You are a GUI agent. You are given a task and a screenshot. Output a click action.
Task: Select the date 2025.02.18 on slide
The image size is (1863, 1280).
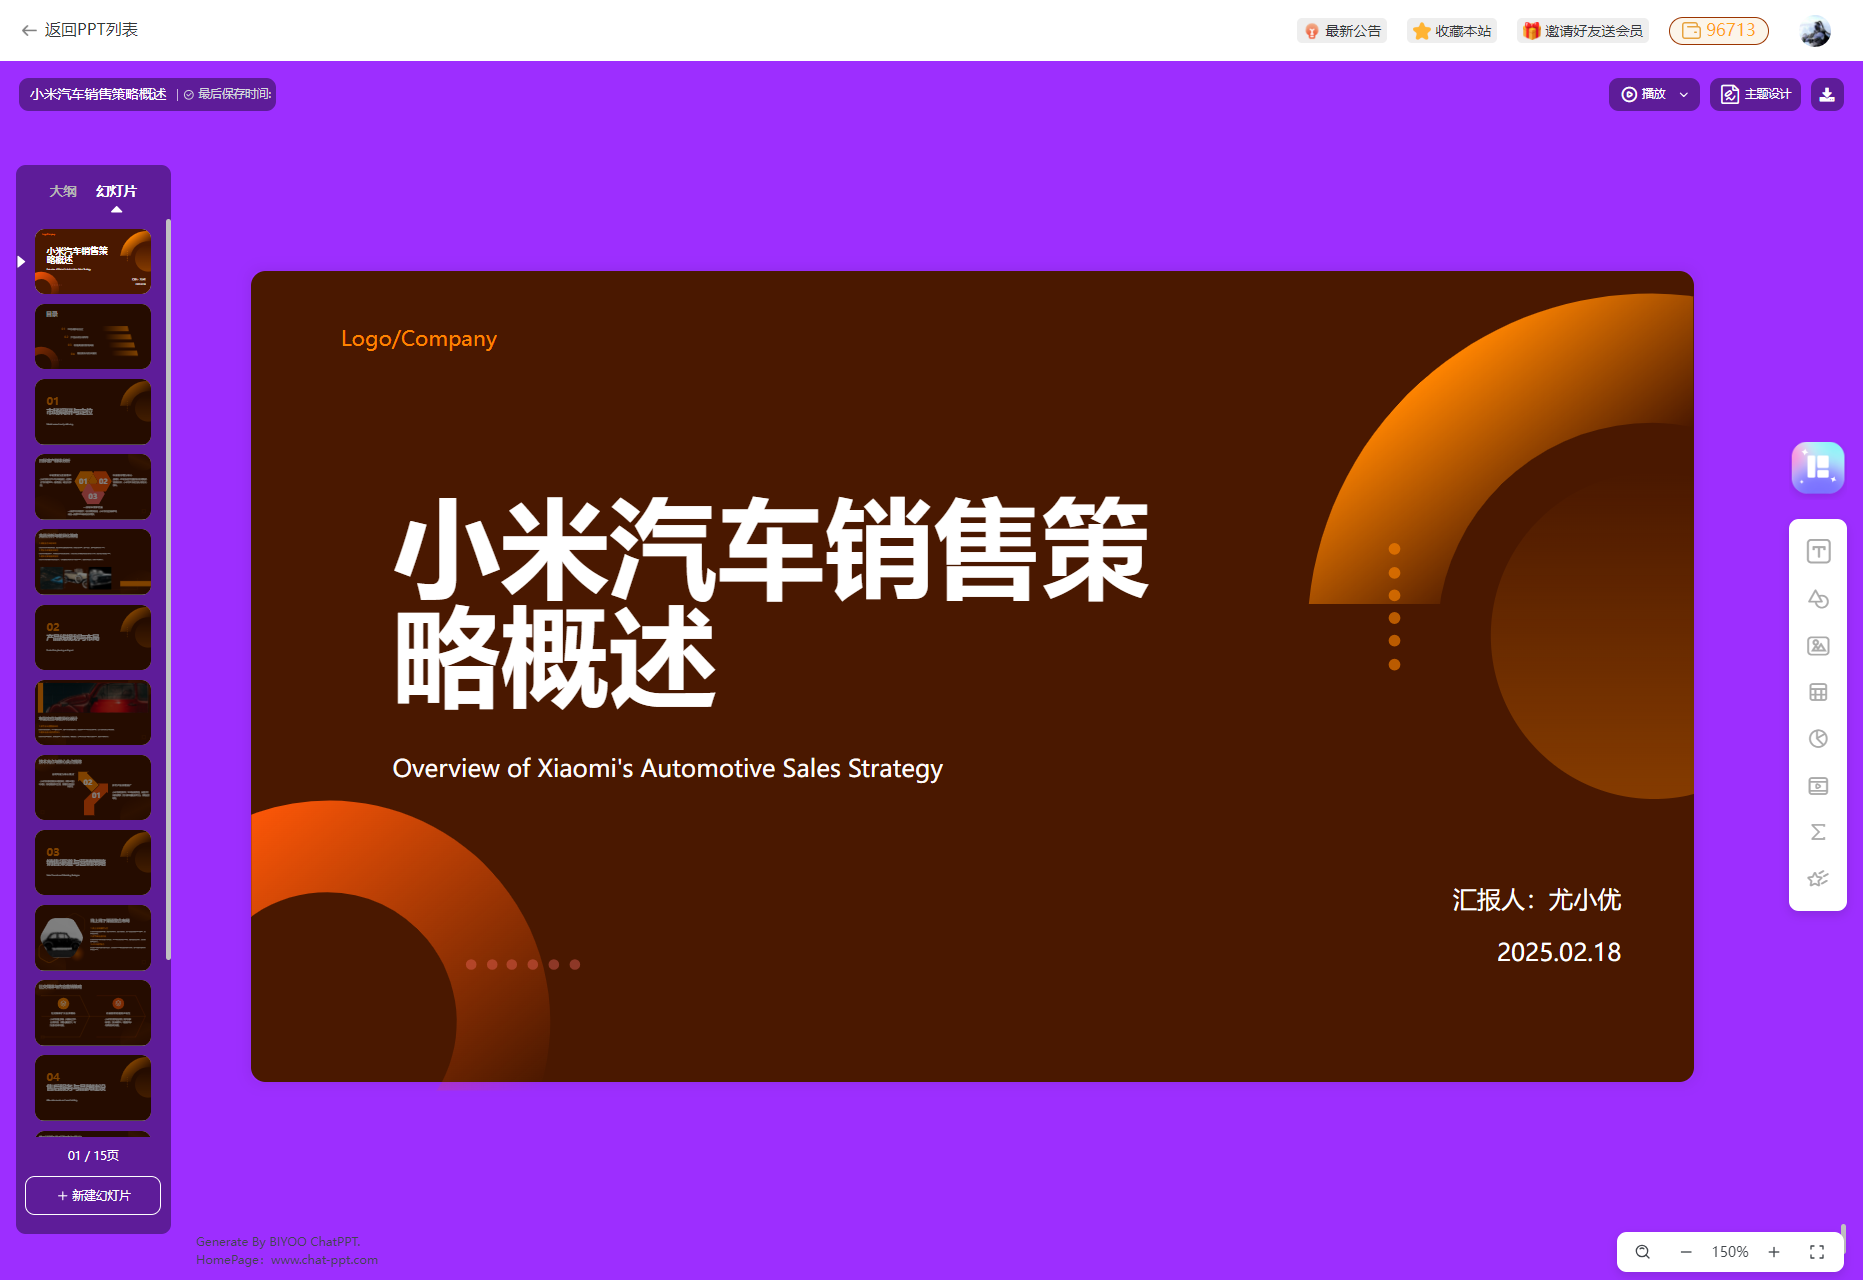tap(1559, 952)
